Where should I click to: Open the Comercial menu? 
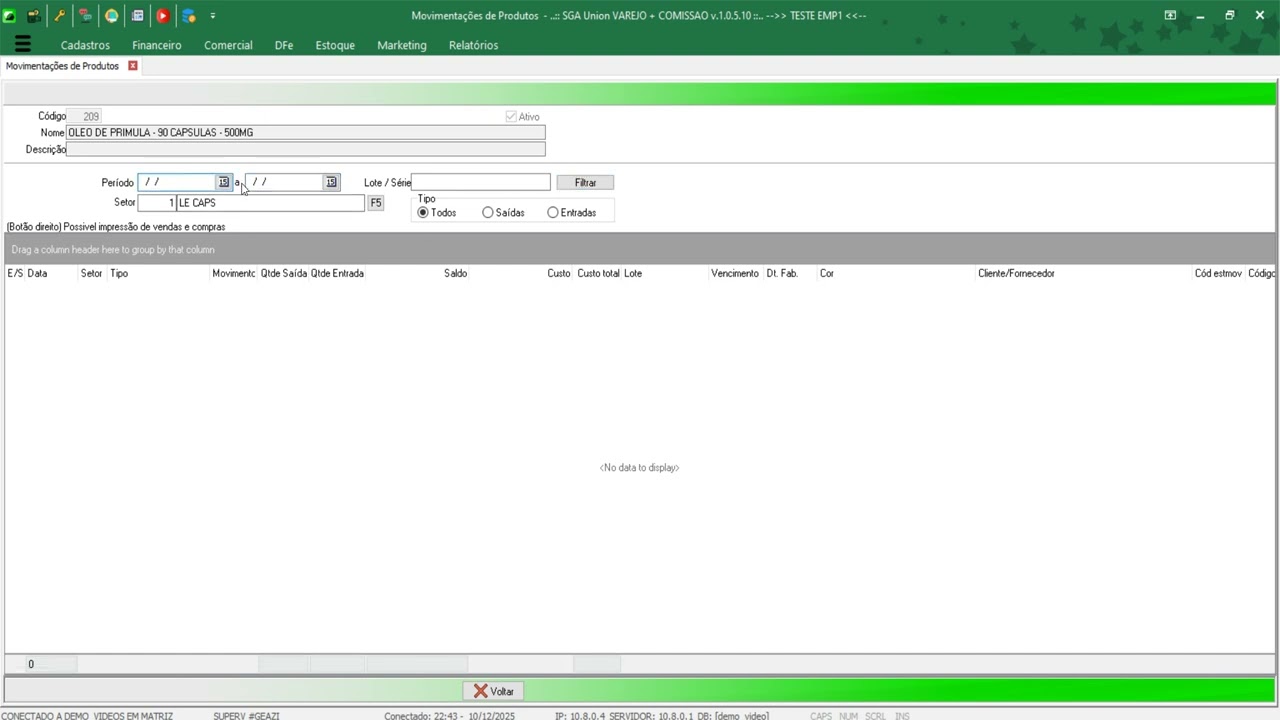coord(228,45)
